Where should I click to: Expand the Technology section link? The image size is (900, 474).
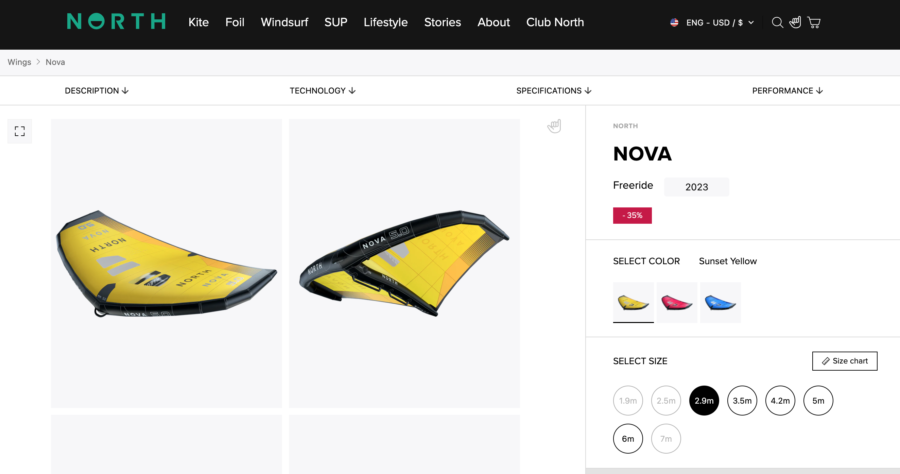pos(322,91)
